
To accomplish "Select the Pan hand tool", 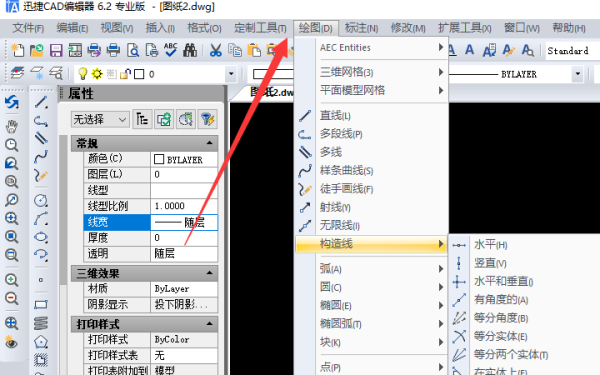I will 11,126.
